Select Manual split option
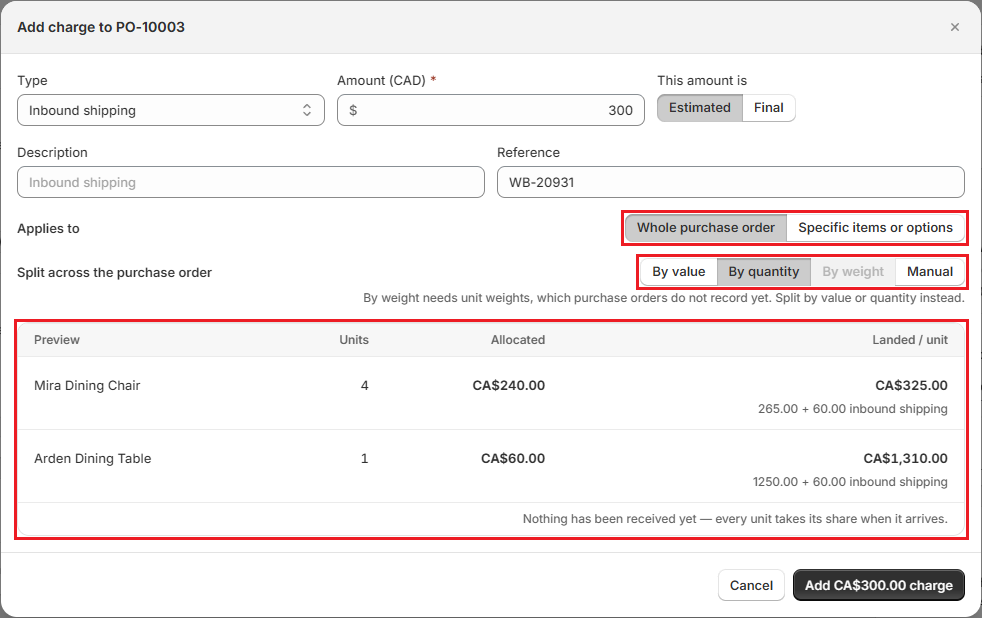Screen dimensions: 982x618 pos(930,272)
